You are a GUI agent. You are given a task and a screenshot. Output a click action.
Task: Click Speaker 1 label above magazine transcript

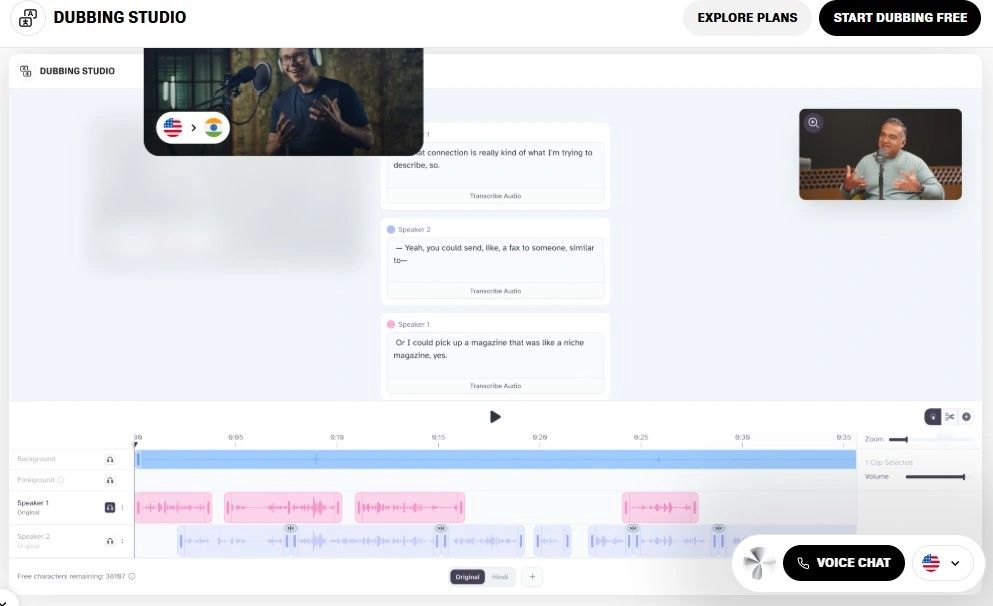point(414,324)
